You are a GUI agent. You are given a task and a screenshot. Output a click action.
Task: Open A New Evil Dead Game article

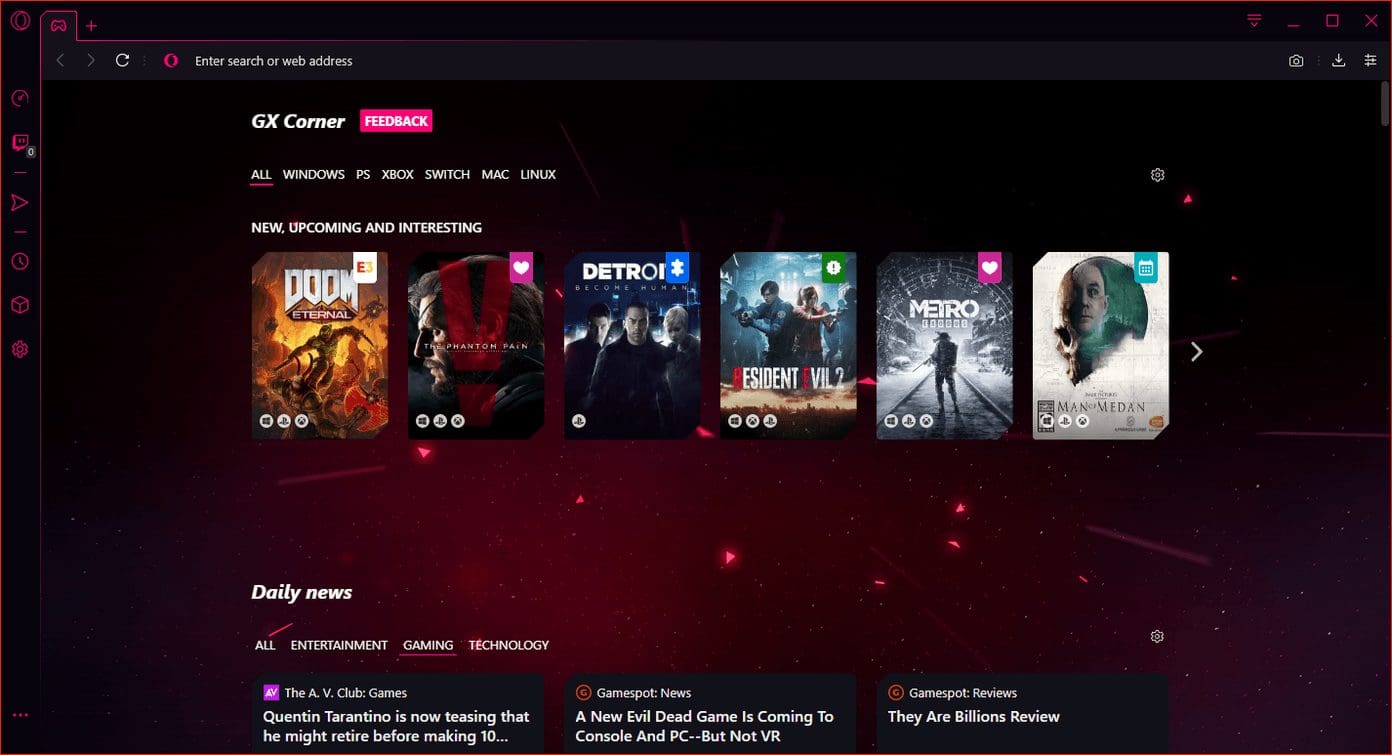click(x=705, y=726)
